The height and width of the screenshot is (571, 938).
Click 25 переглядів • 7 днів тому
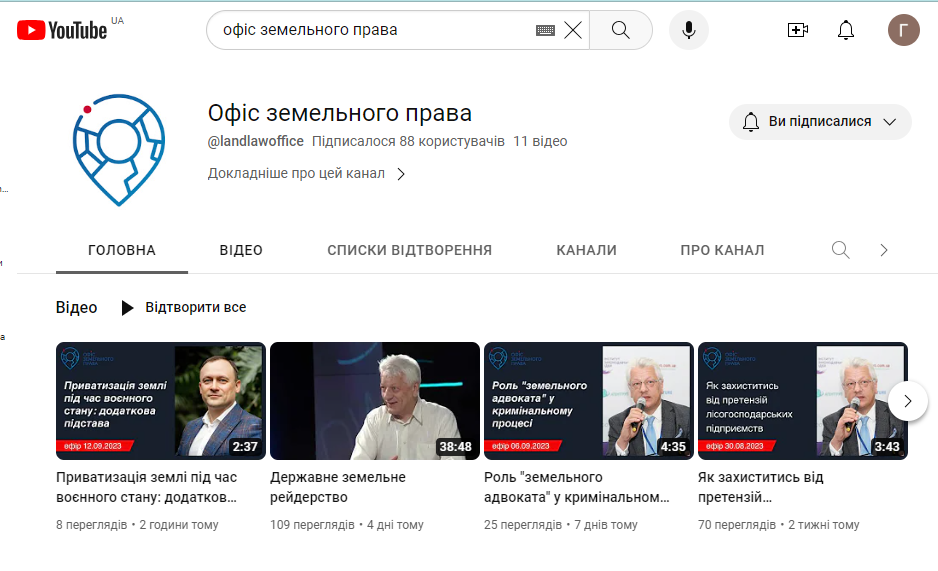point(561,525)
